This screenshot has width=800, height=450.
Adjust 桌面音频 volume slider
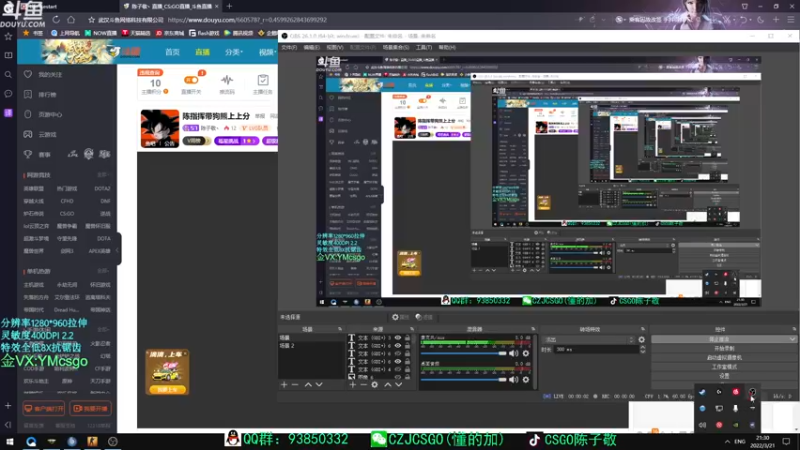click(463, 380)
